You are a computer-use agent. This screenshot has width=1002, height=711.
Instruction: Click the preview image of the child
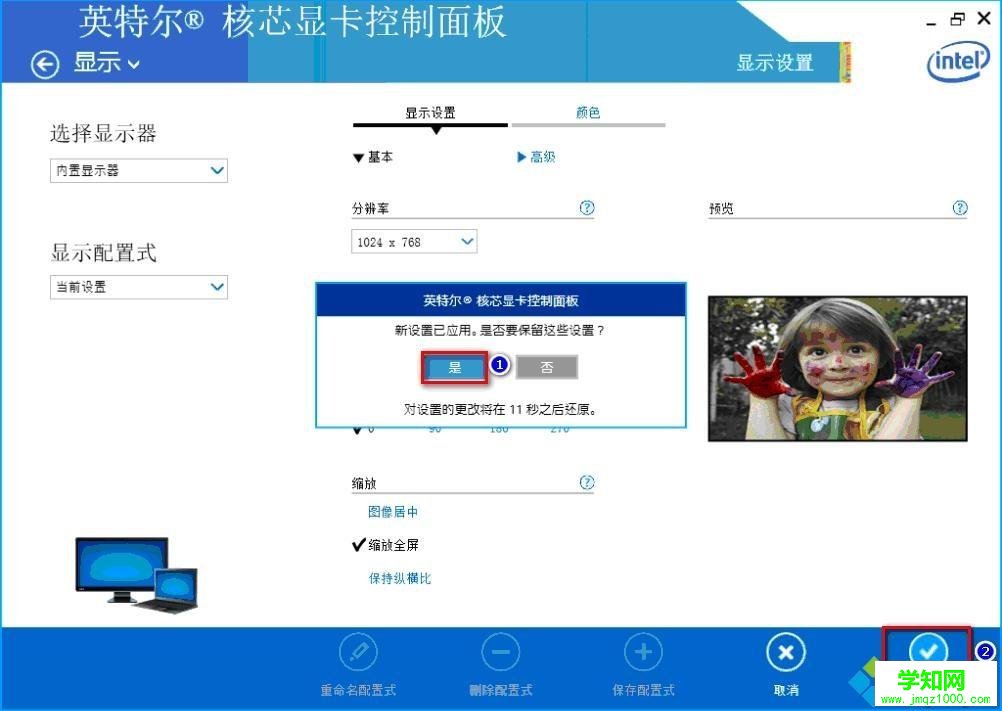click(x=838, y=369)
